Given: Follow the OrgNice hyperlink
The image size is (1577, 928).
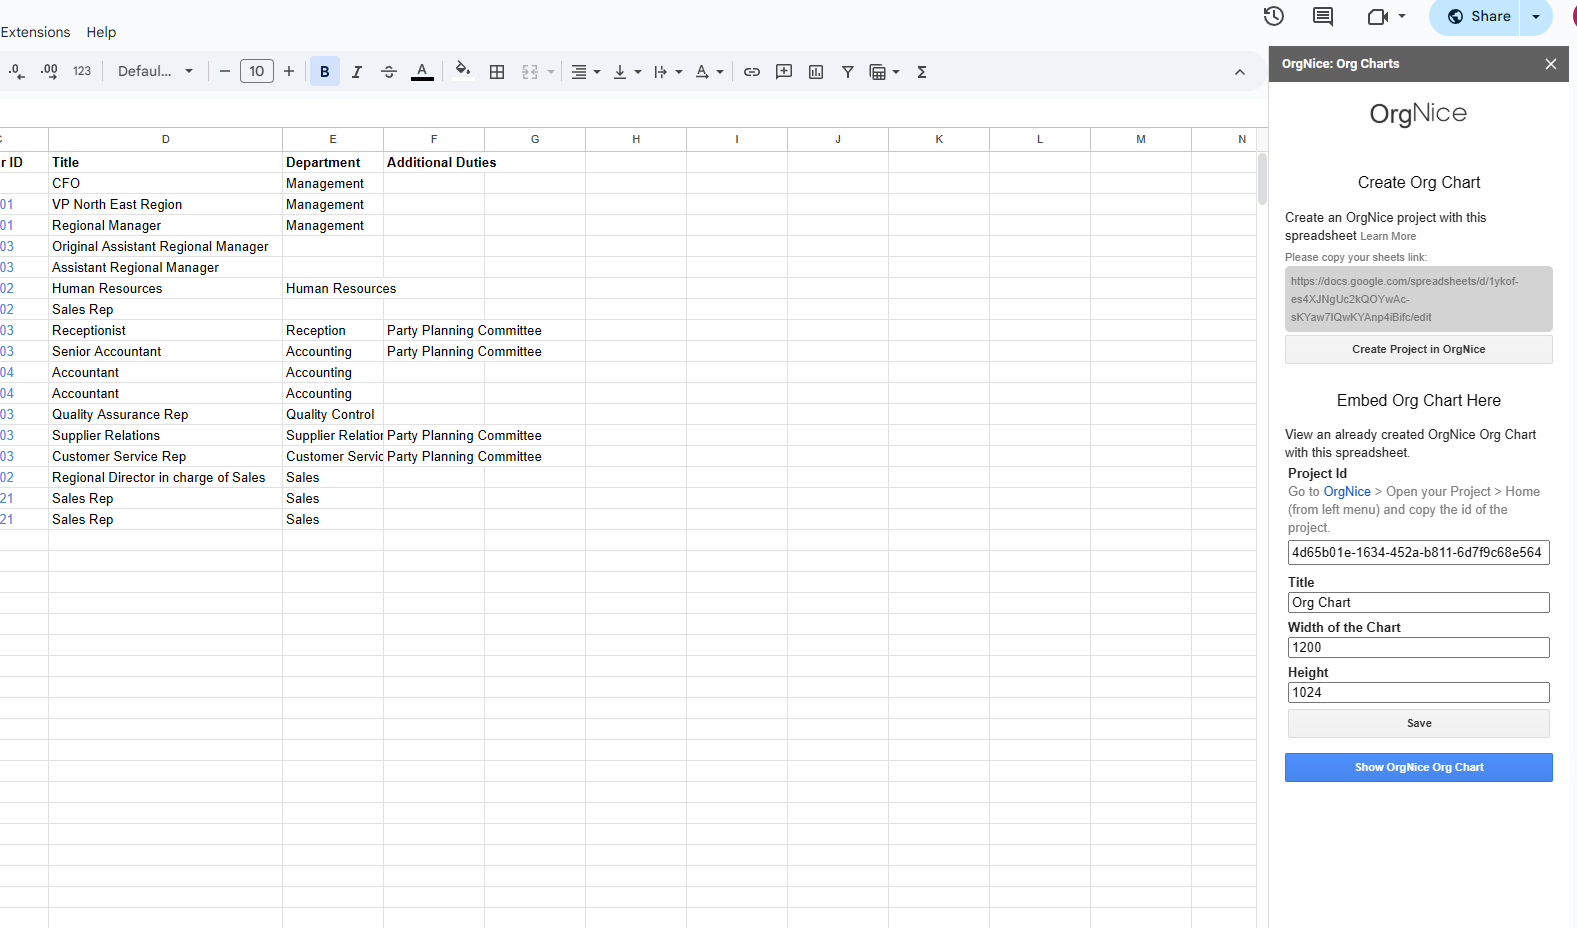Looking at the screenshot, I should tap(1347, 492).
